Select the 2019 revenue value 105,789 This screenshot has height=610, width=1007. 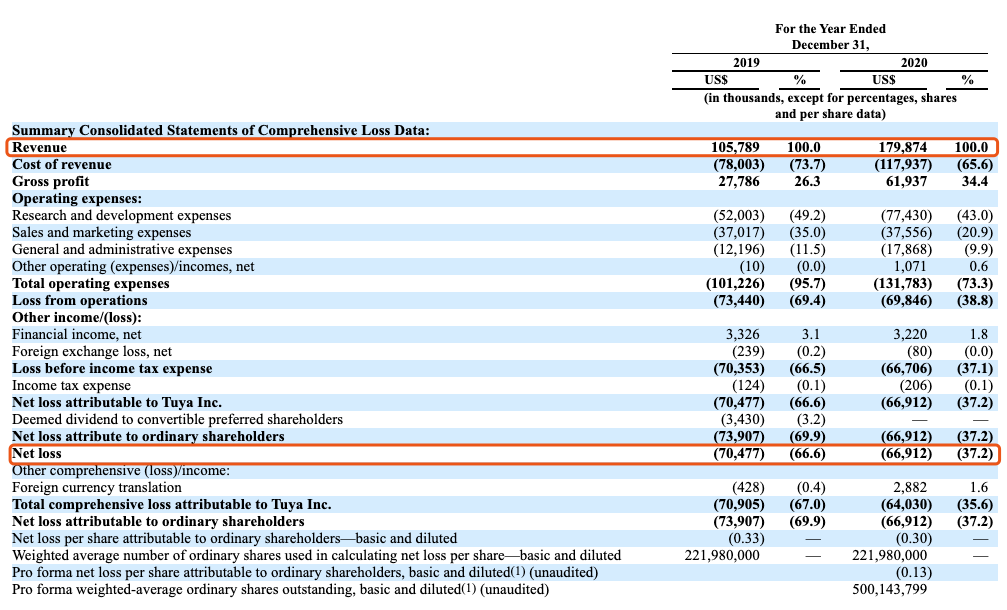pyautogui.click(x=735, y=147)
